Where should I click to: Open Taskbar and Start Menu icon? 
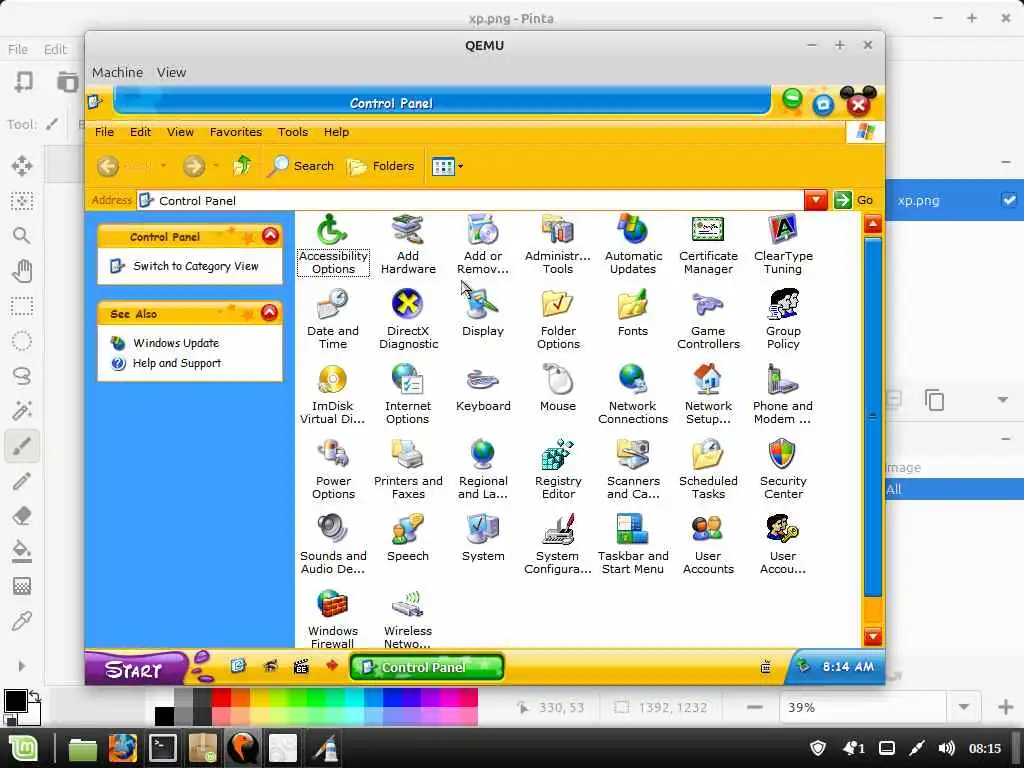point(633,545)
